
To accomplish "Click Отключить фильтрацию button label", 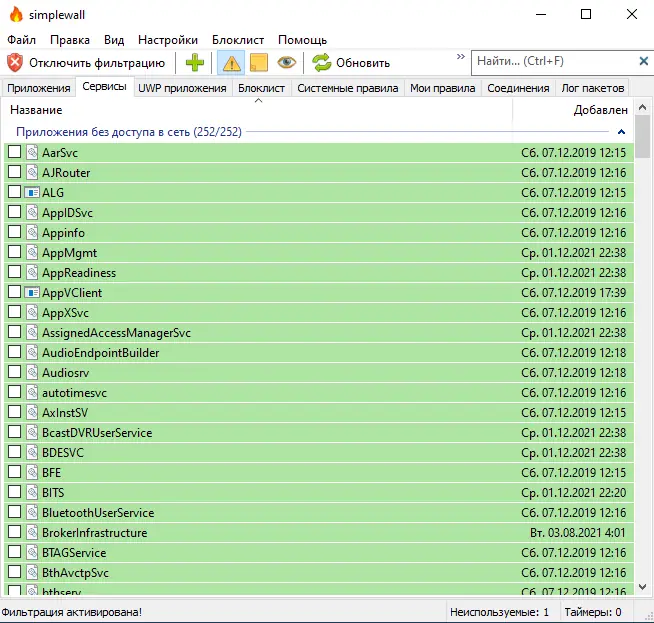I will (x=97, y=63).
